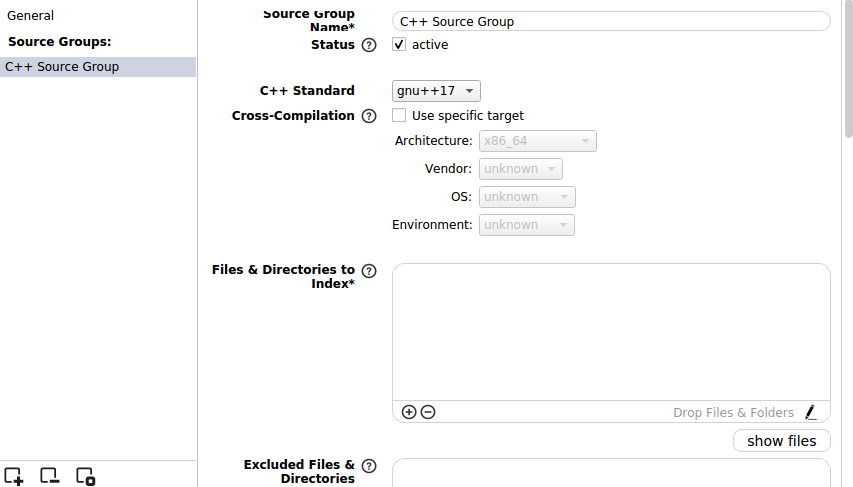Image resolution: width=853 pixels, height=487 pixels.
Task: Open the Architecture x86_64 dropdown
Action: (x=538, y=141)
